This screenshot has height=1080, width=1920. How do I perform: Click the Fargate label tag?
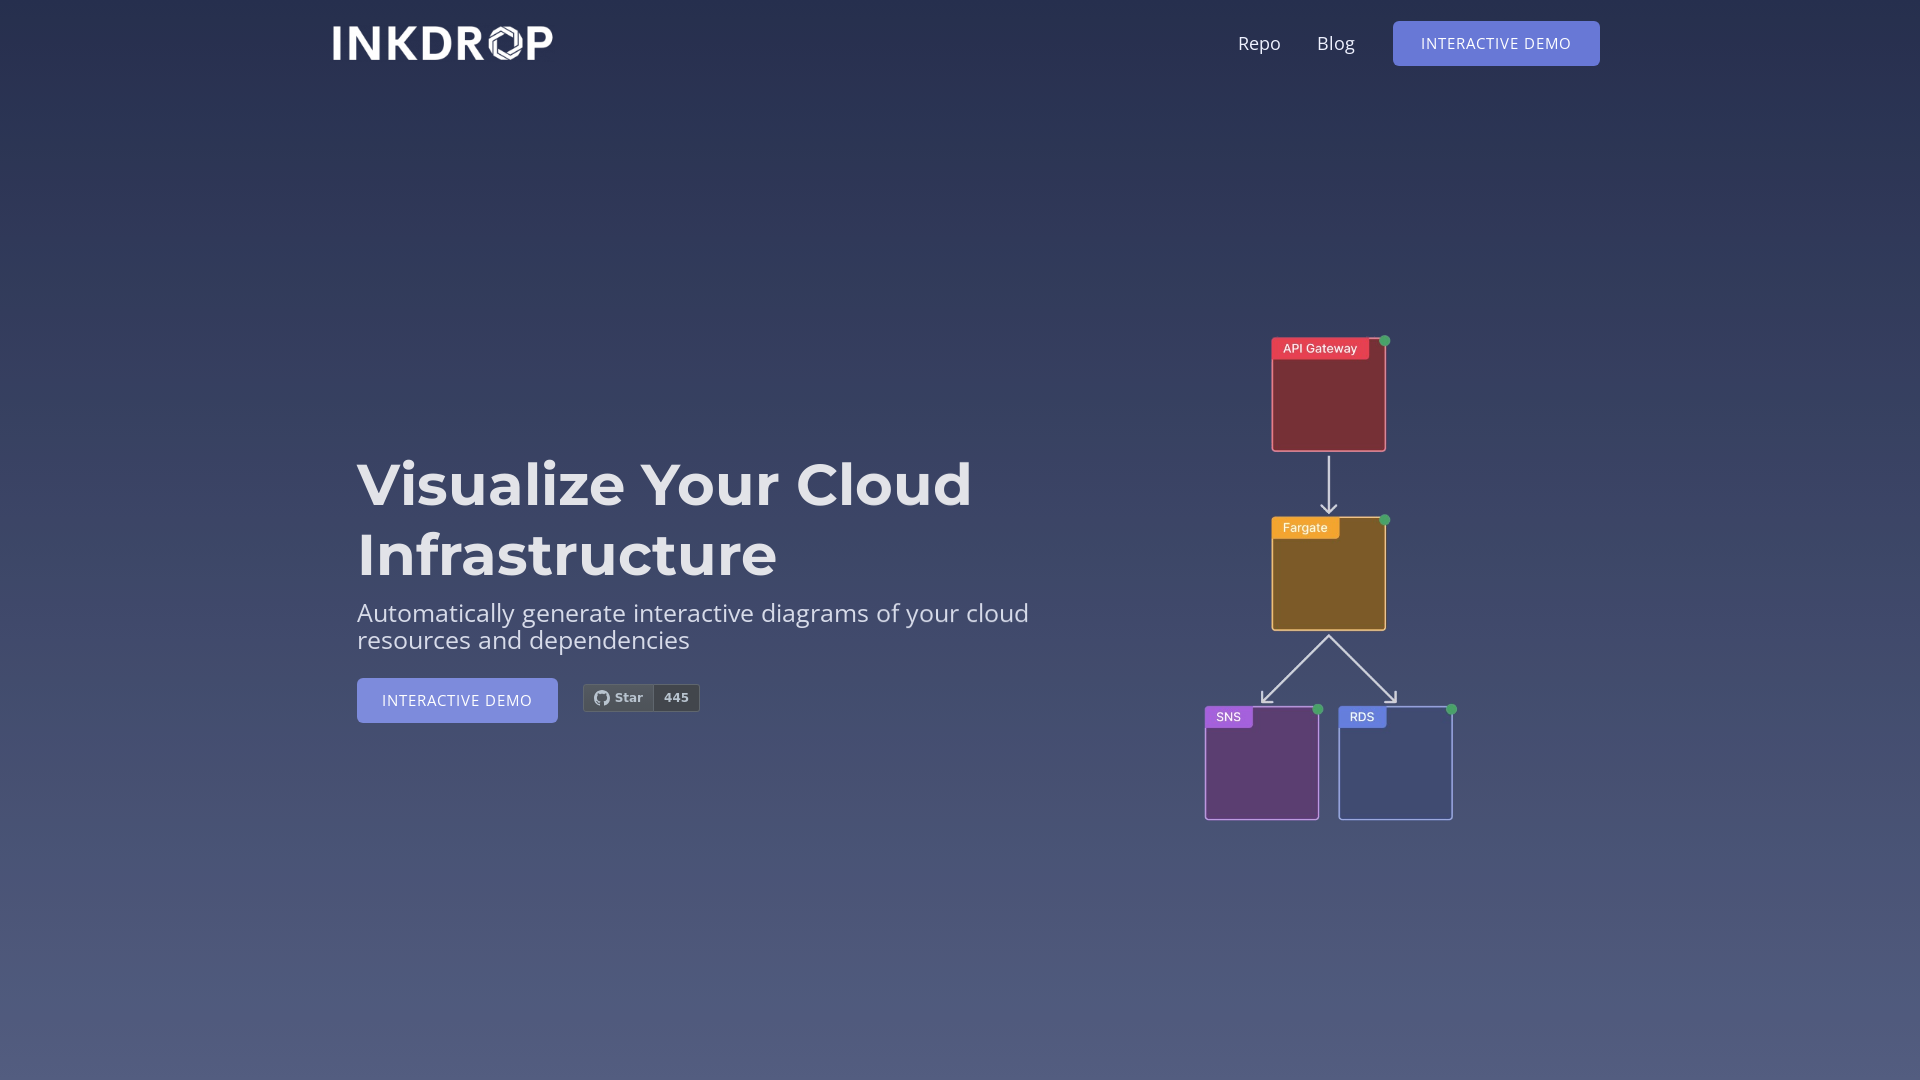(1305, 528)
